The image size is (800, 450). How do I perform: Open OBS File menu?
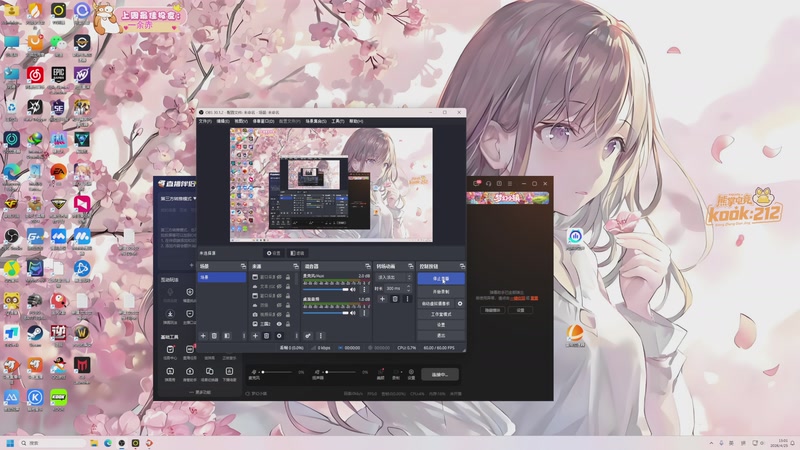click(x=205, y=121)
